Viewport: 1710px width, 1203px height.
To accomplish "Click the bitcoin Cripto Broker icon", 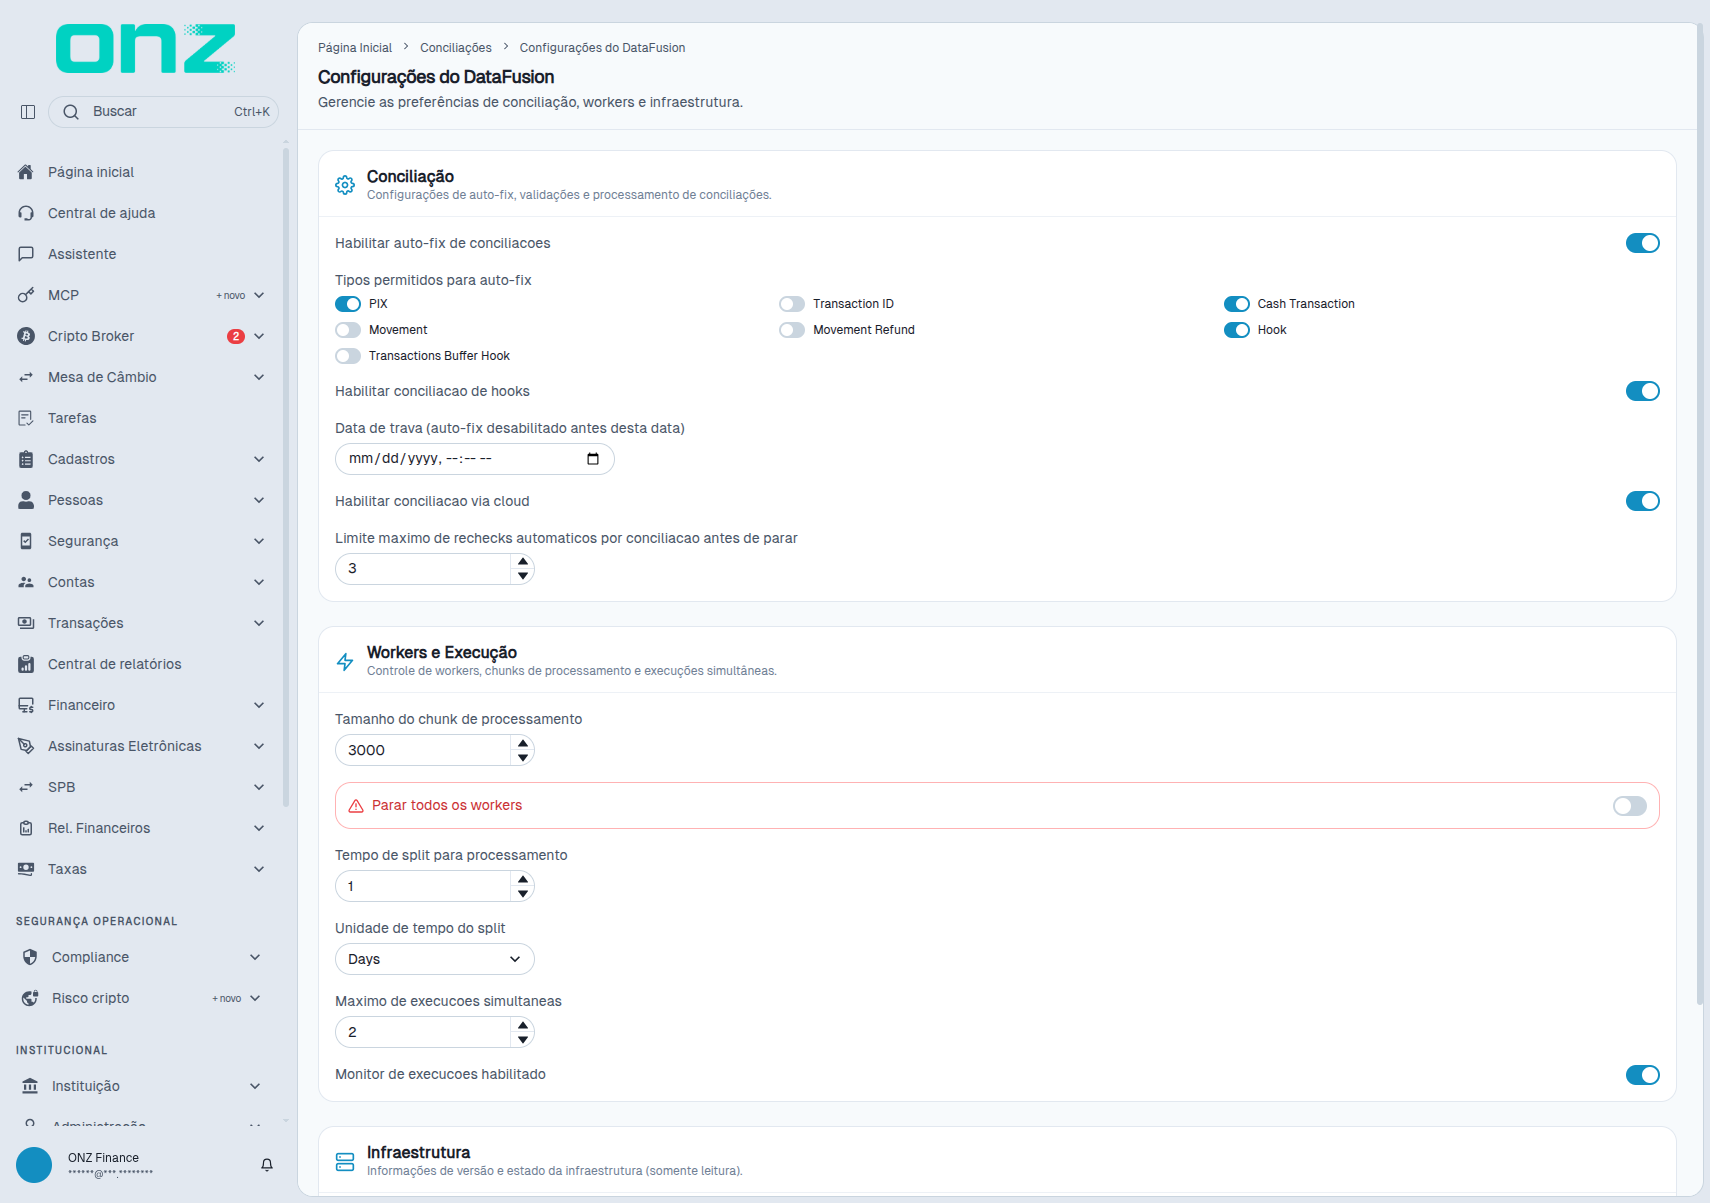I will click(x=26, y=336).
